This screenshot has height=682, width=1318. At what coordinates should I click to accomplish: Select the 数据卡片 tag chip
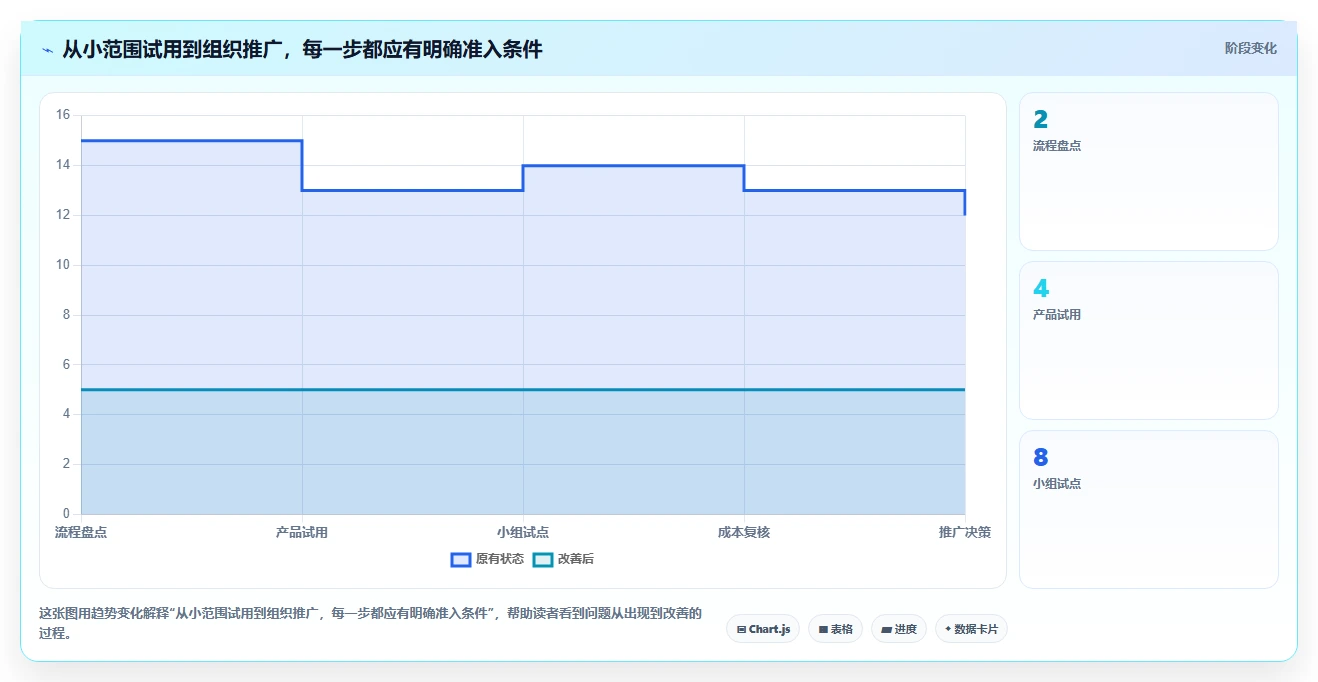pyautogui.click(x=971, y=629)
